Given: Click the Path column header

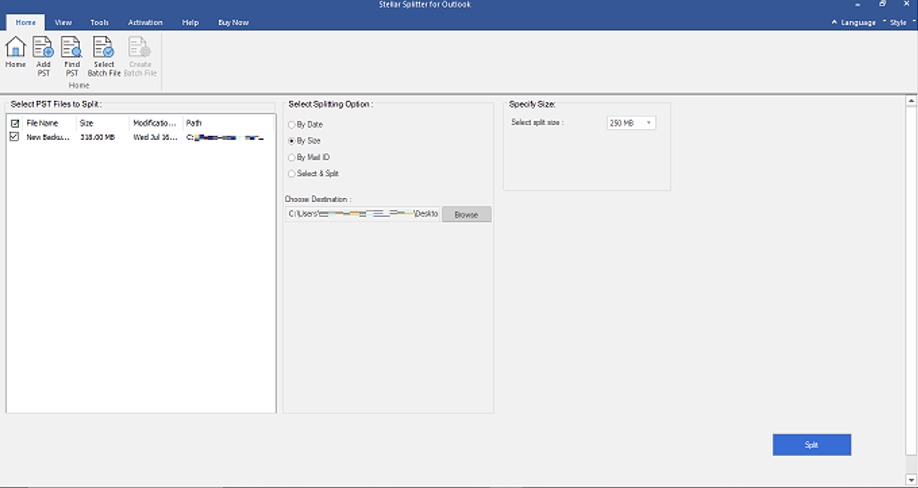Looking at the screenshot, I should 228,123.
